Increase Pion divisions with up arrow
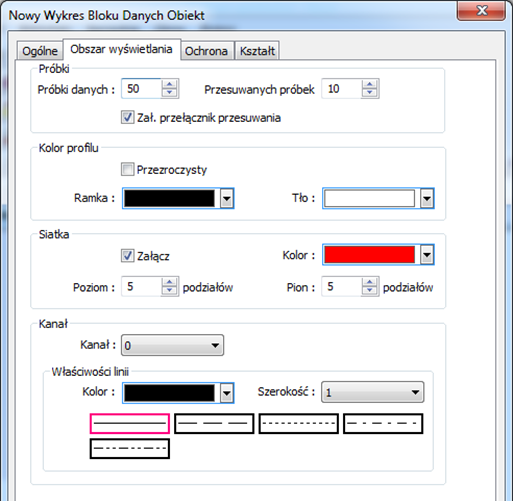The width and height of the screenshot is (513, 501). click(x=370, y=282)
